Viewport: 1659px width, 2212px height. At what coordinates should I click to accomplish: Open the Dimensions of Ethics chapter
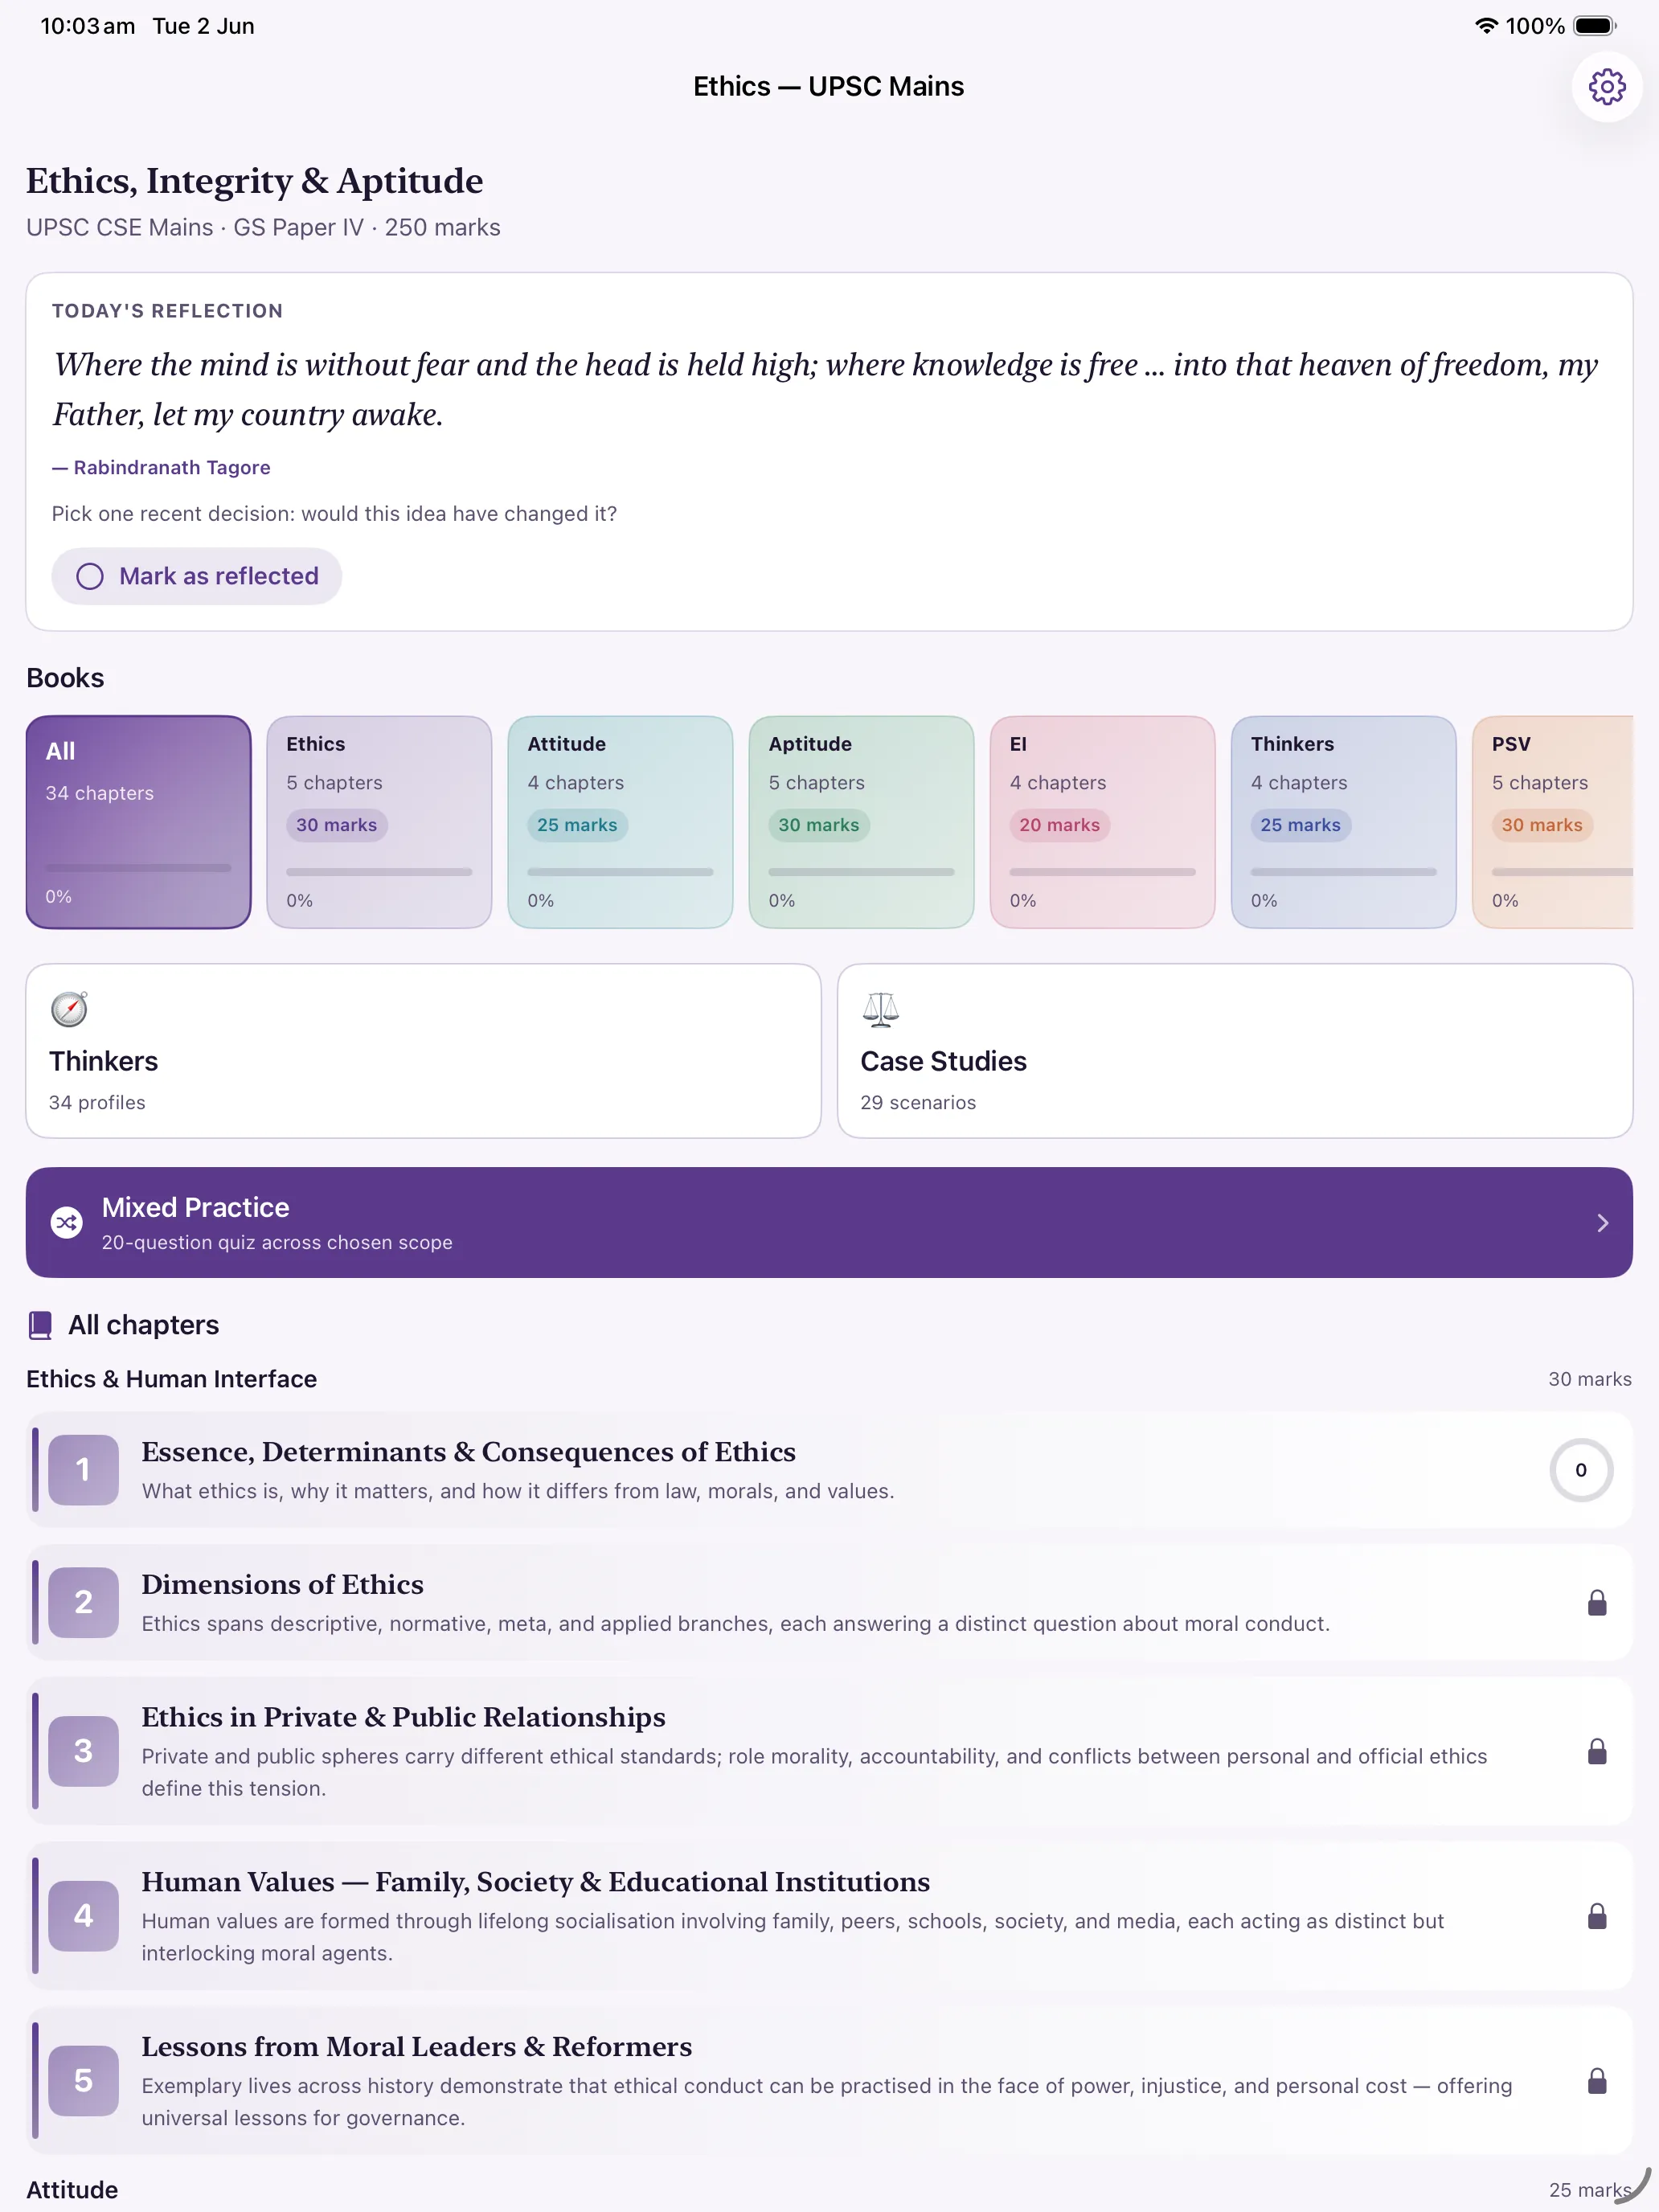pyautogui.click(x=829, y=1602)
